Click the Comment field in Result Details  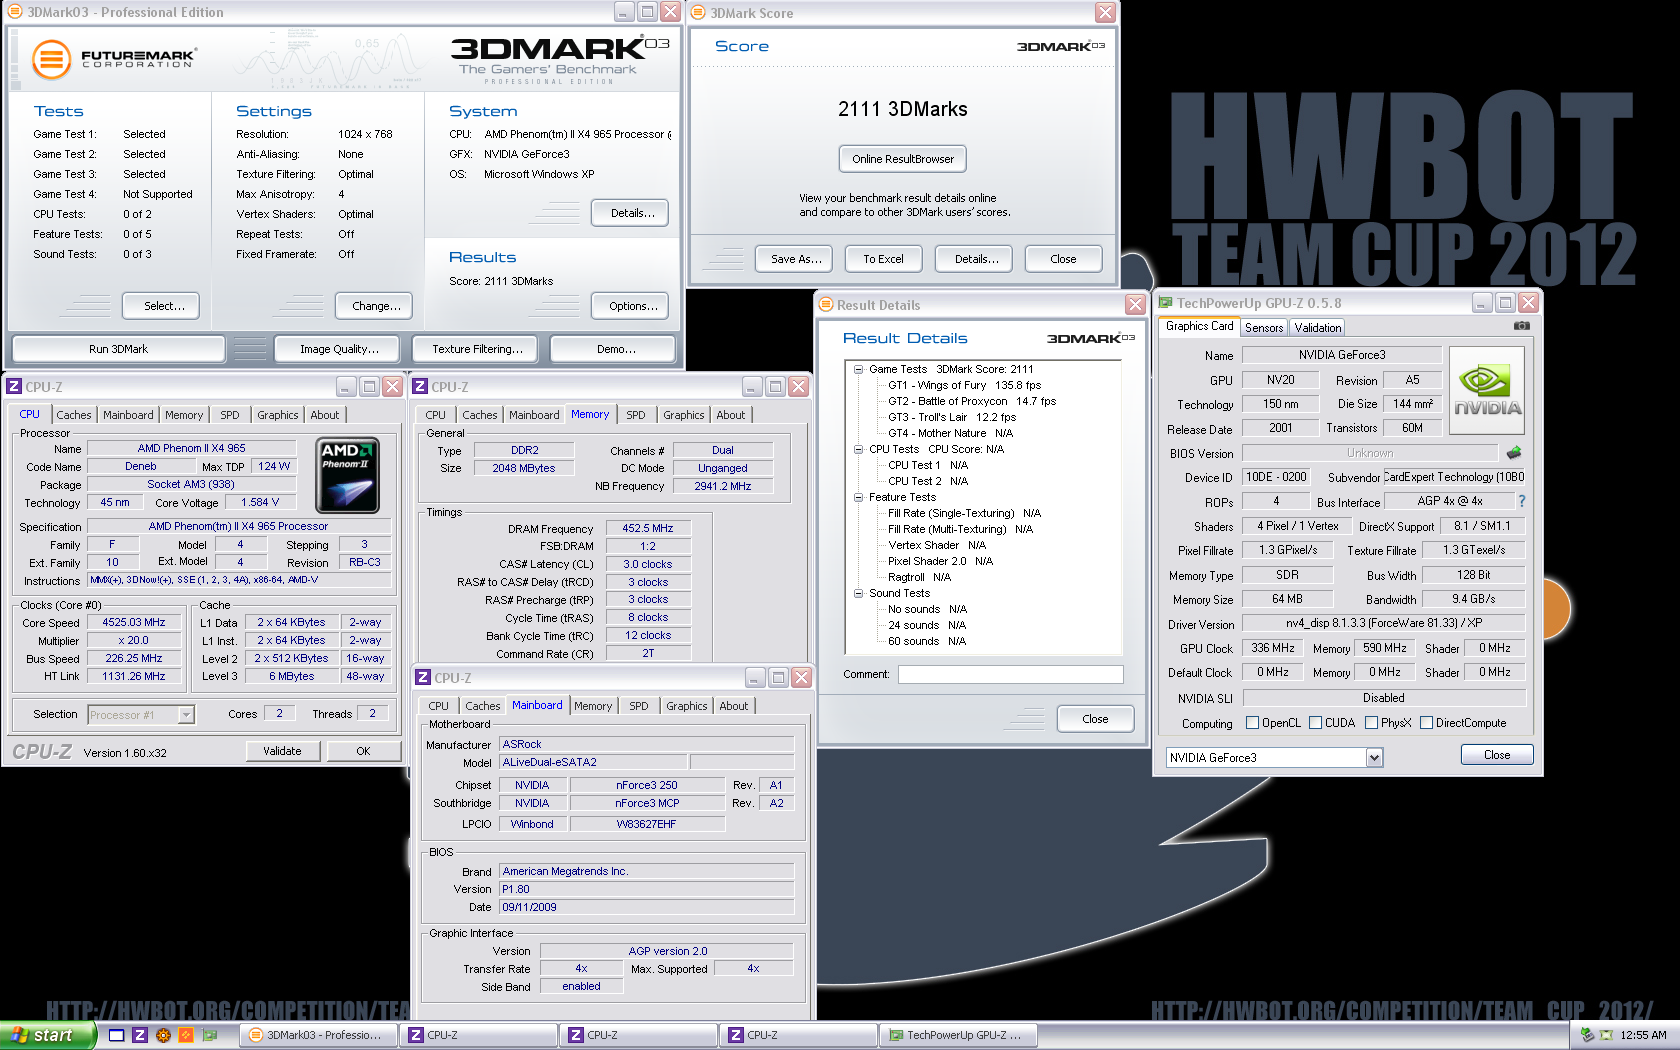pyautogui.click(x=1010, y=674)
